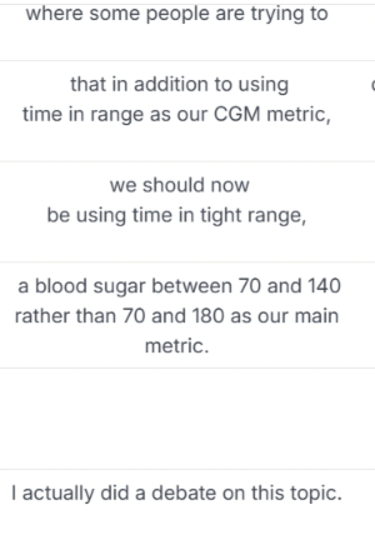Click the word "CGM" in the caption
Viewport: 375px width, 535px height.
pyautogui.click(x=237, y=114)
